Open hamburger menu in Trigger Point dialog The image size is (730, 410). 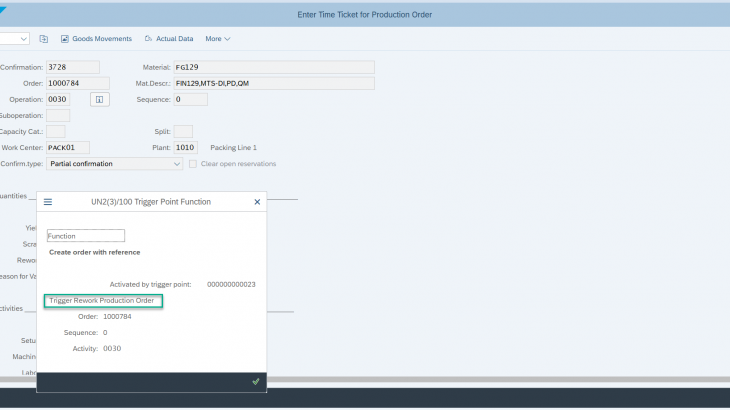[47, 202]
